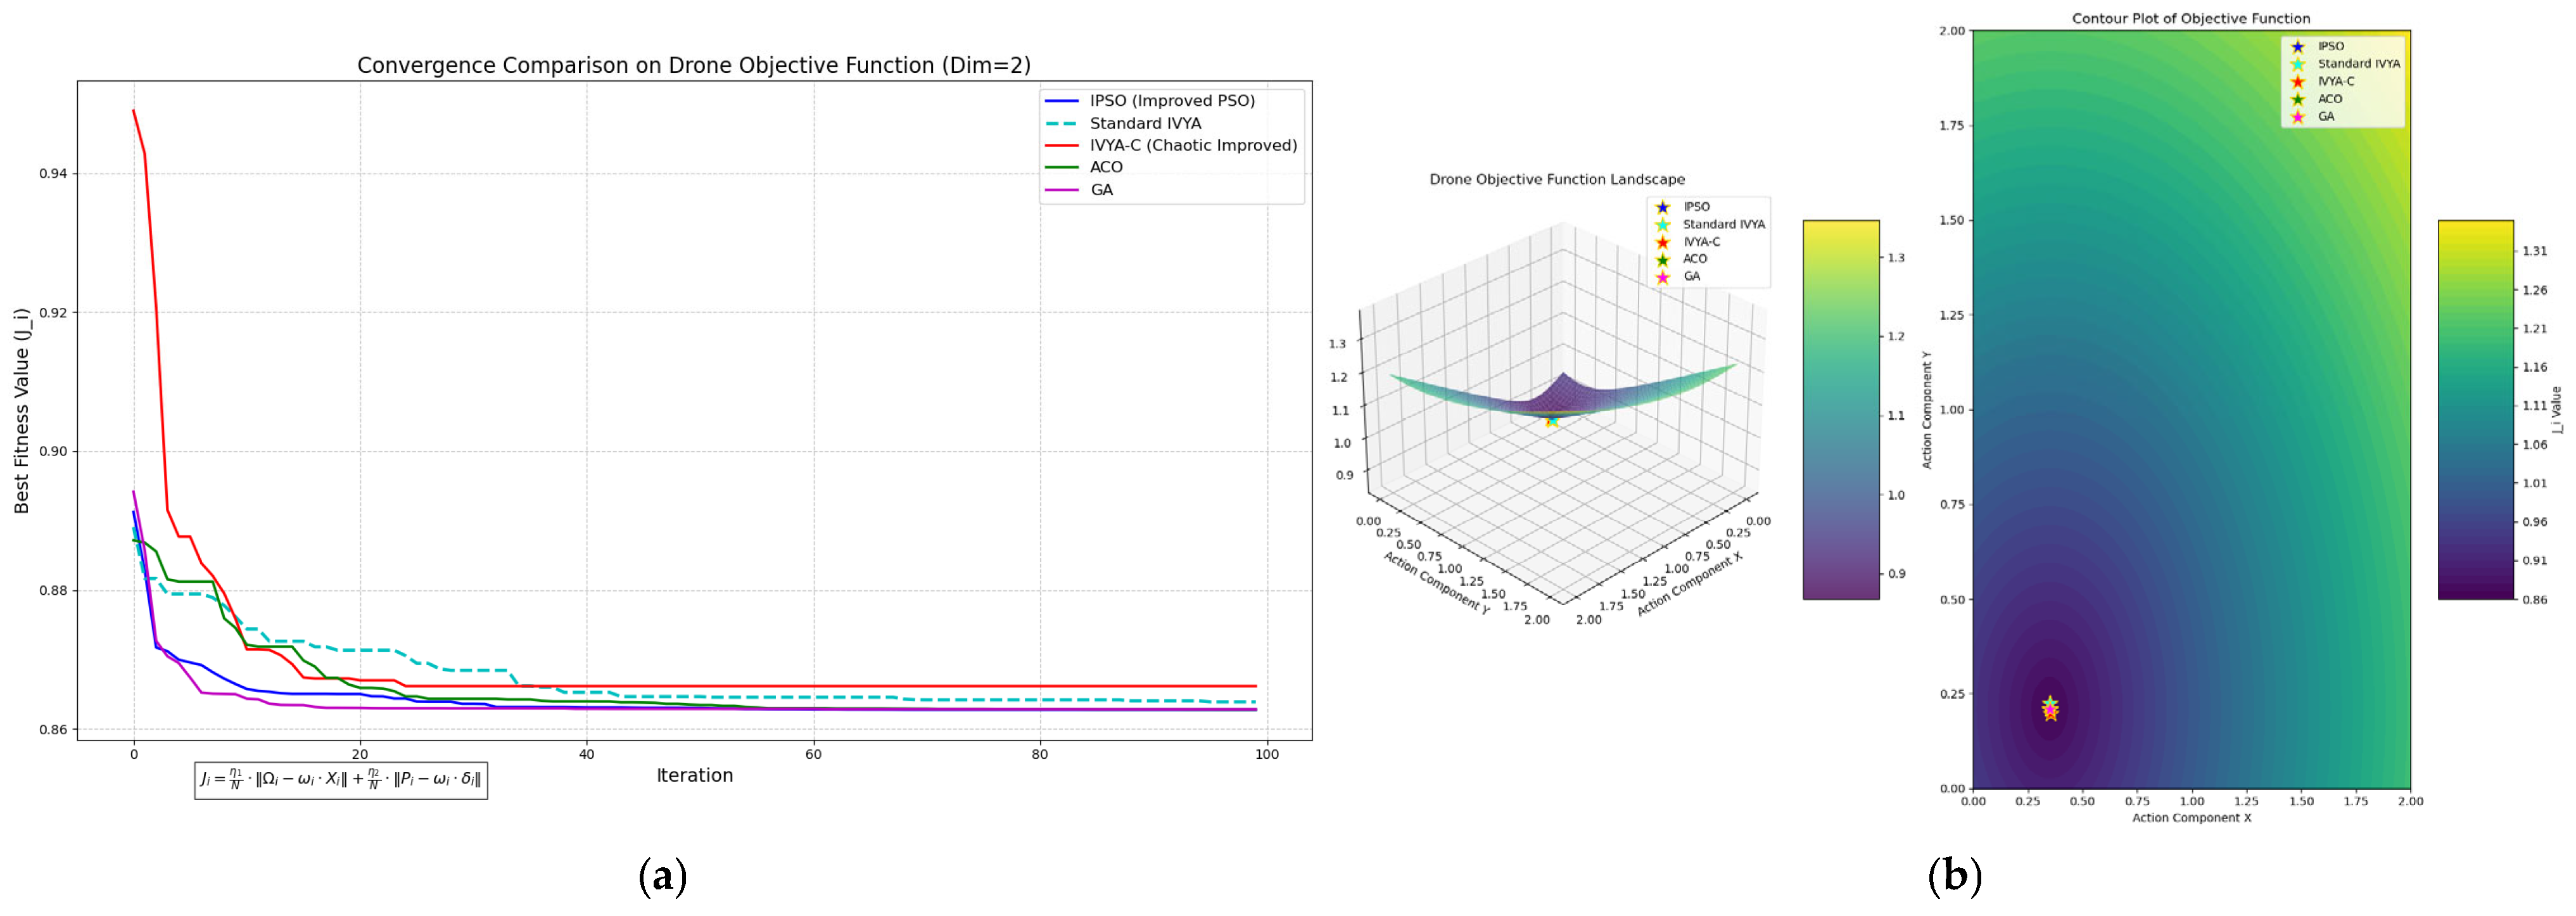Click the J_i formula box below the convergence plot
Image resolution: width=2576 pixels, height=916 pixels.
341,780
